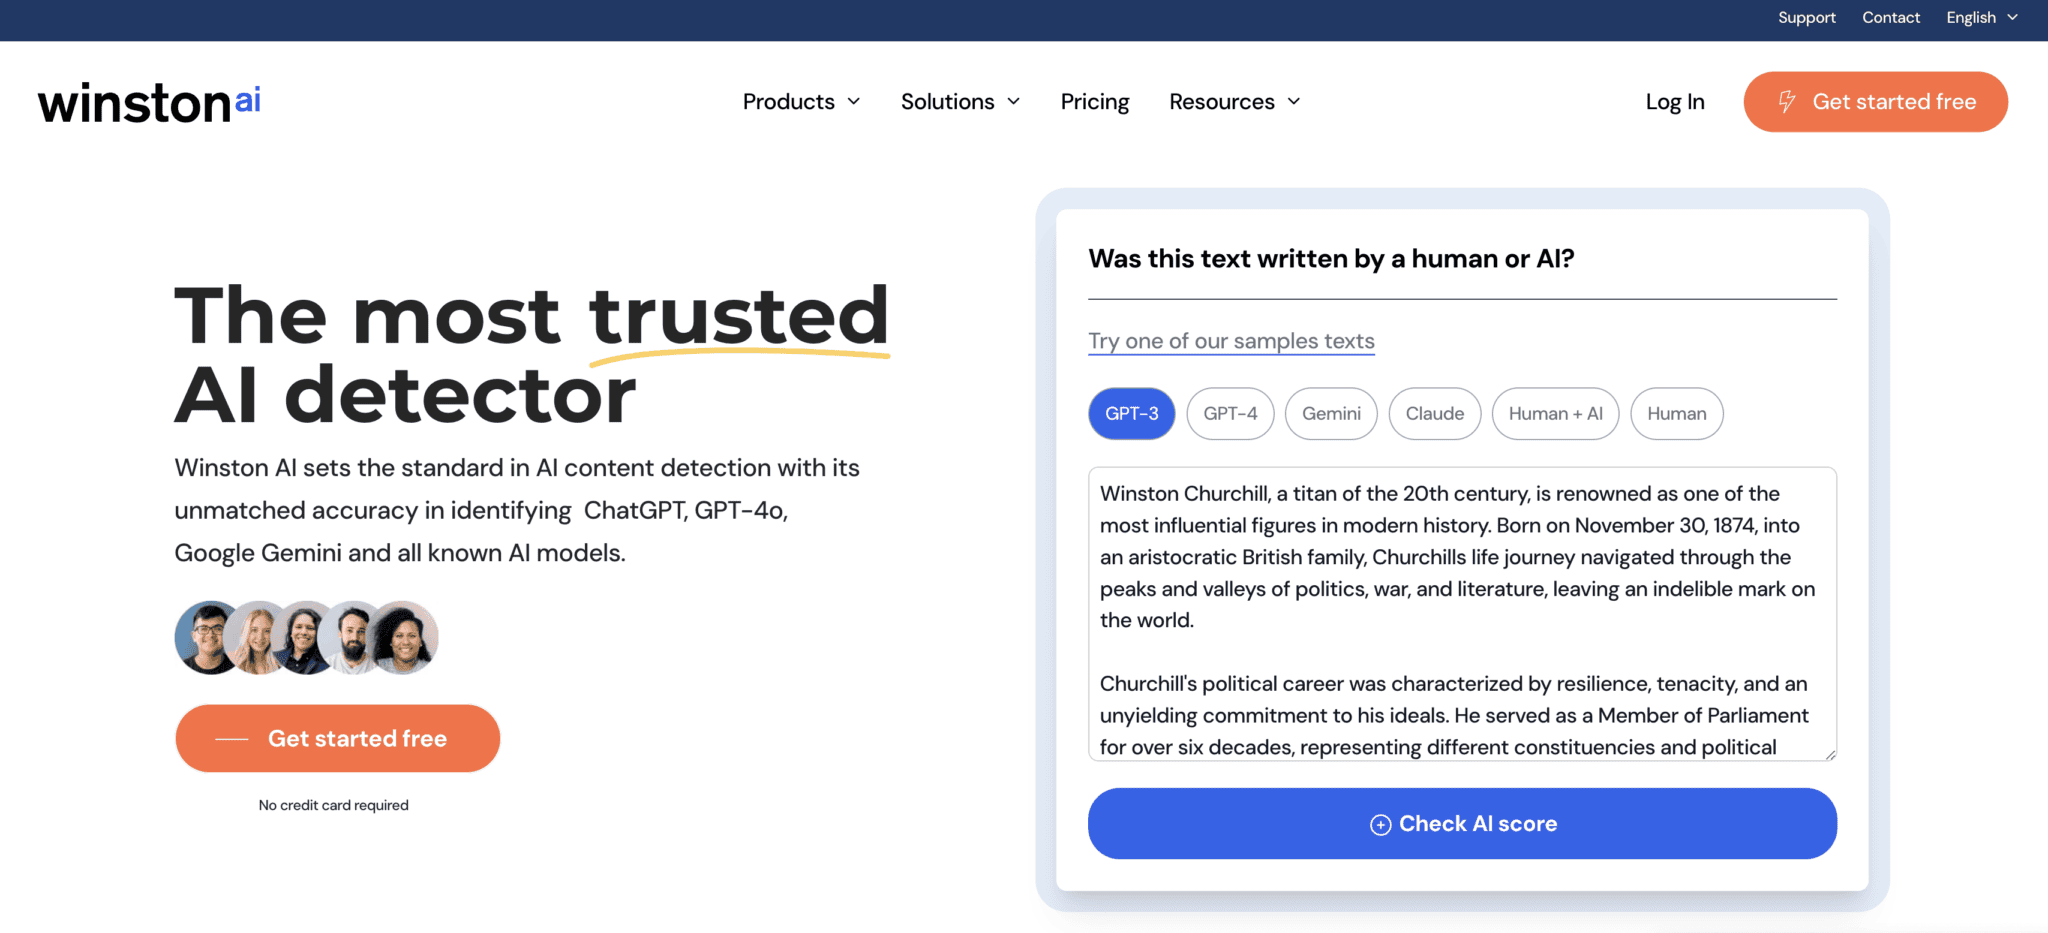This screenshot has height=933, width=2048.
Task: Open the Support link
Action: click(x=1806, y=18)
